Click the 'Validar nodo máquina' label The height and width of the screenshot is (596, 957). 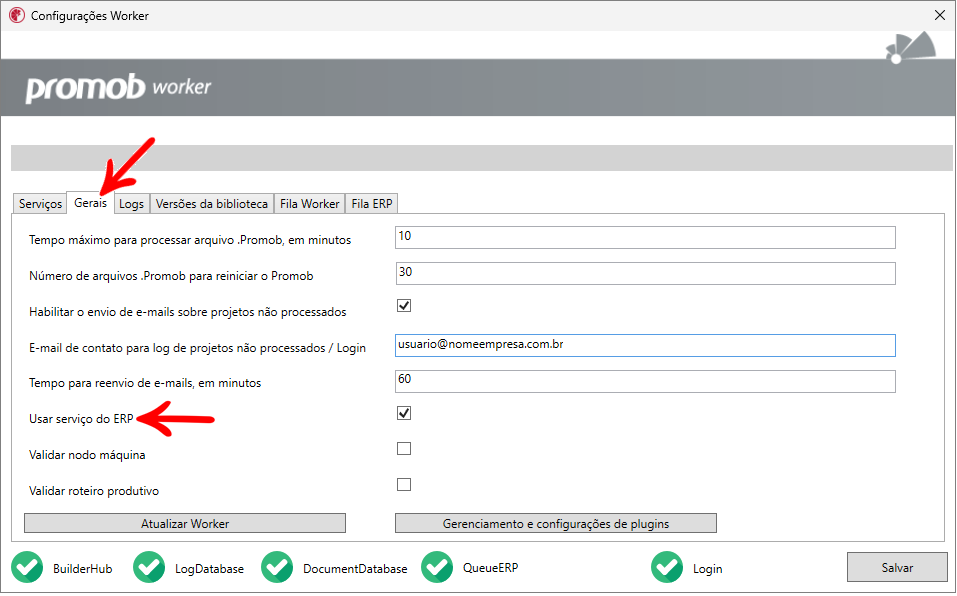87,455
